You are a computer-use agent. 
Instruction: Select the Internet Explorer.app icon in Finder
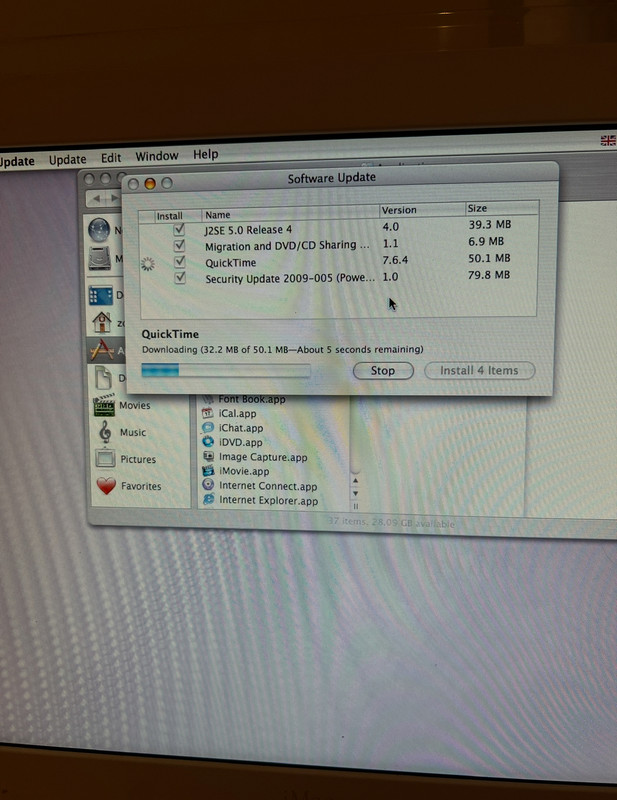click(208, 499)
